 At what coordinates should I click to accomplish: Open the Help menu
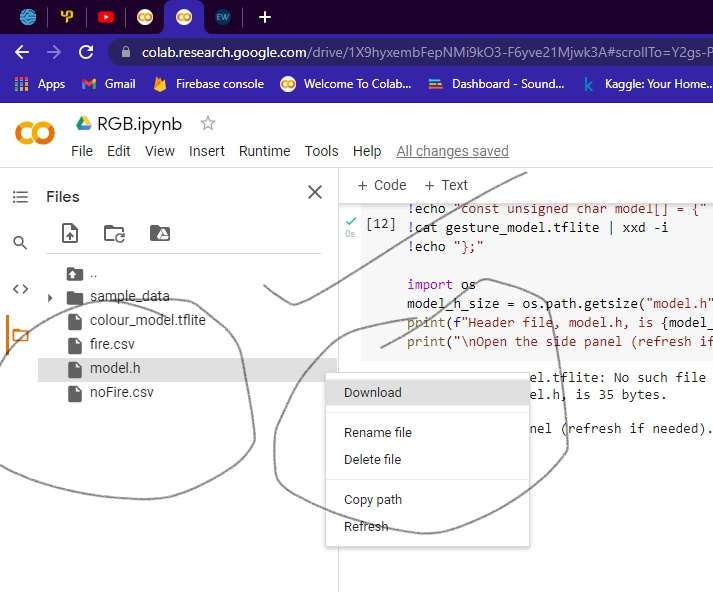click(x=367, y=151)
